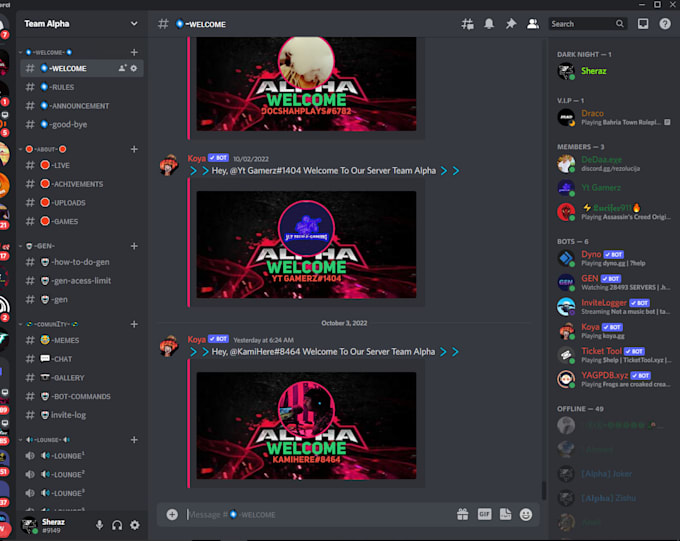The image size is (680, 541).
Task: Deafen using the headphones icon
Action: coord(117,525)
